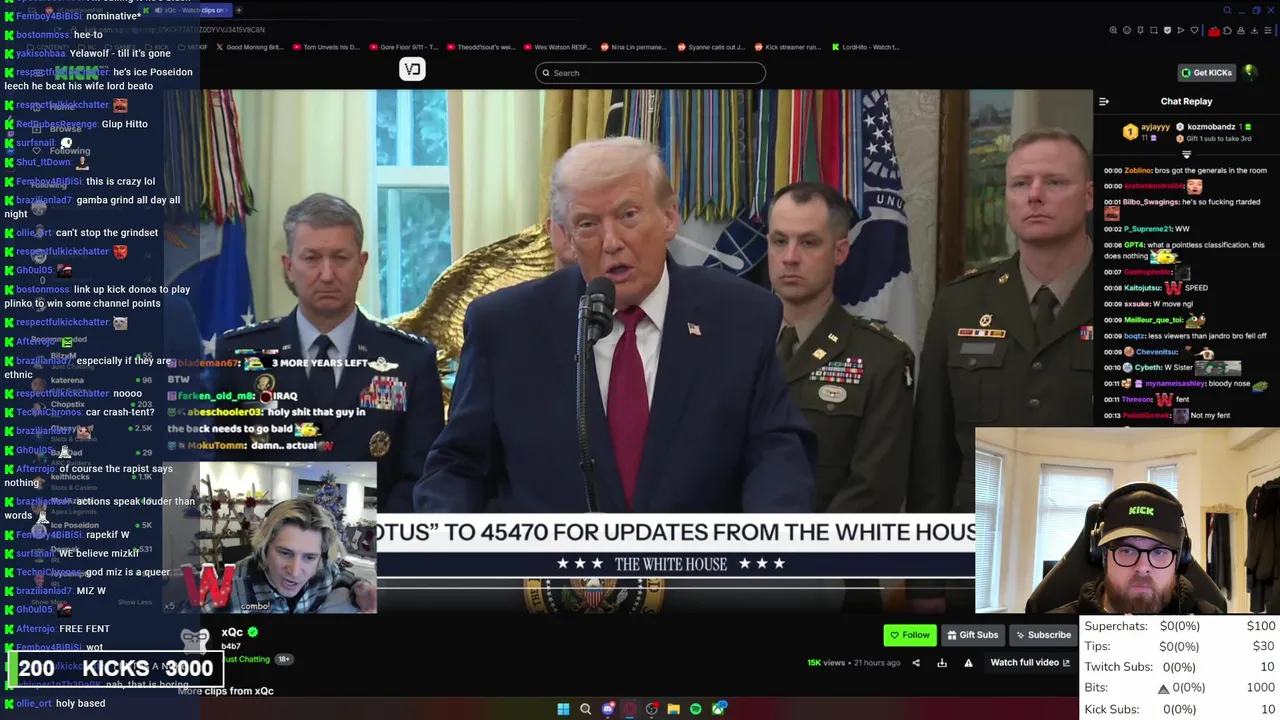This screenshot has height=720, width=1280.
Task: Click kozmobandz gifter entry
Action: click(x=1211, y=127)
